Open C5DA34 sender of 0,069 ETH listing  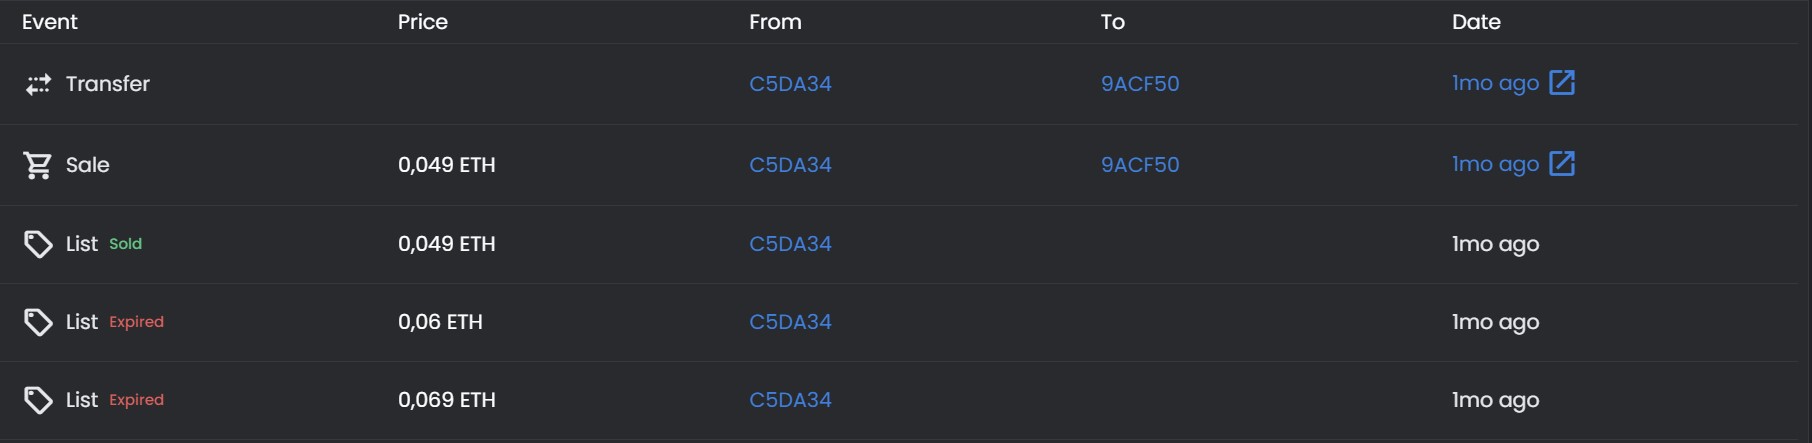790,400
